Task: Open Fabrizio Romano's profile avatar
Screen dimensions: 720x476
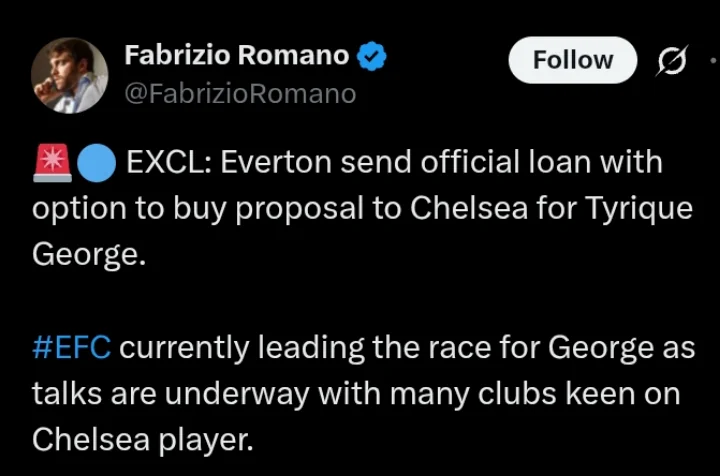Action: coord(70,75)
